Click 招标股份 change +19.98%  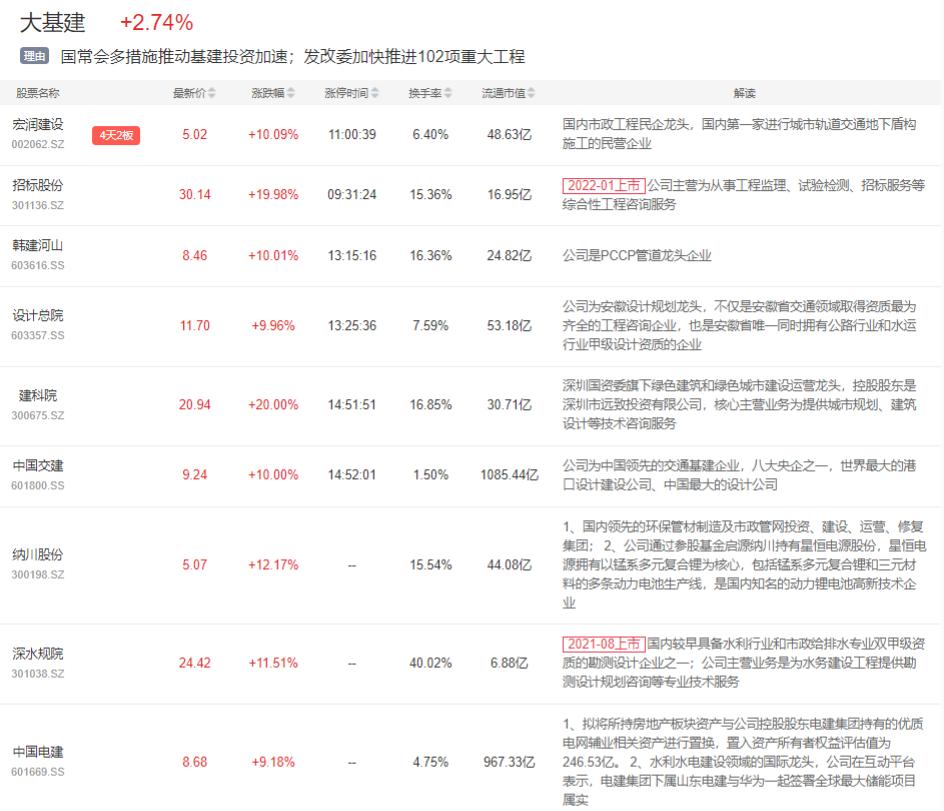click(x=273, y=194)
